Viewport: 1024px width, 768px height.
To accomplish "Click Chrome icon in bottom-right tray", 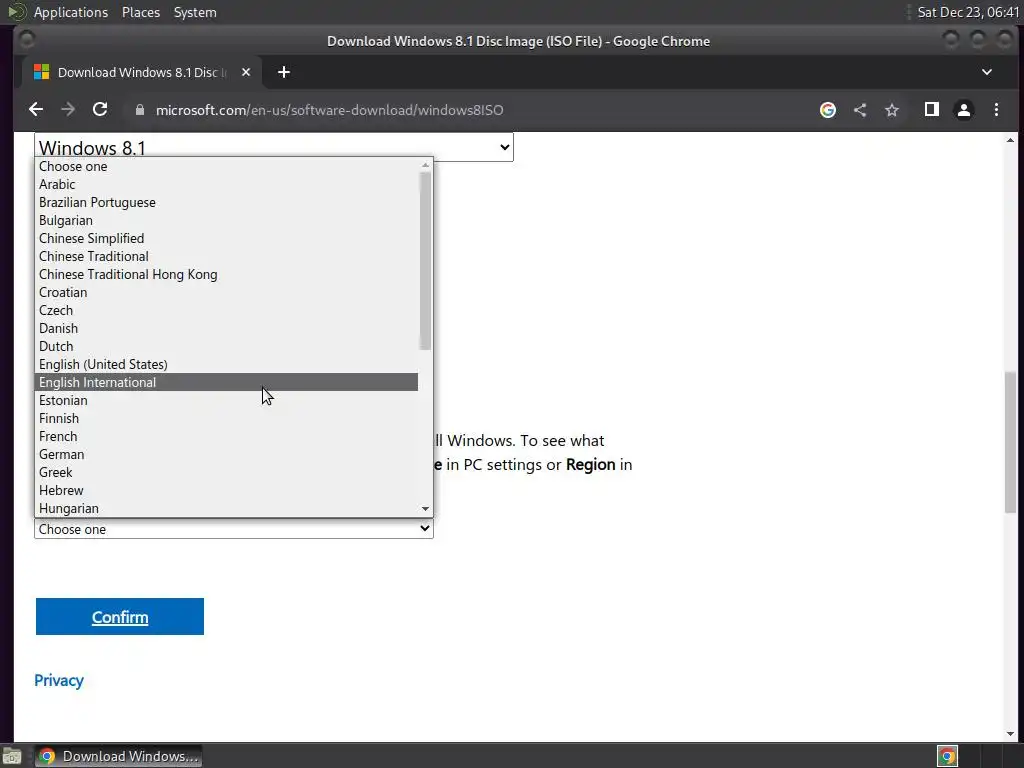I will [947, 756].
